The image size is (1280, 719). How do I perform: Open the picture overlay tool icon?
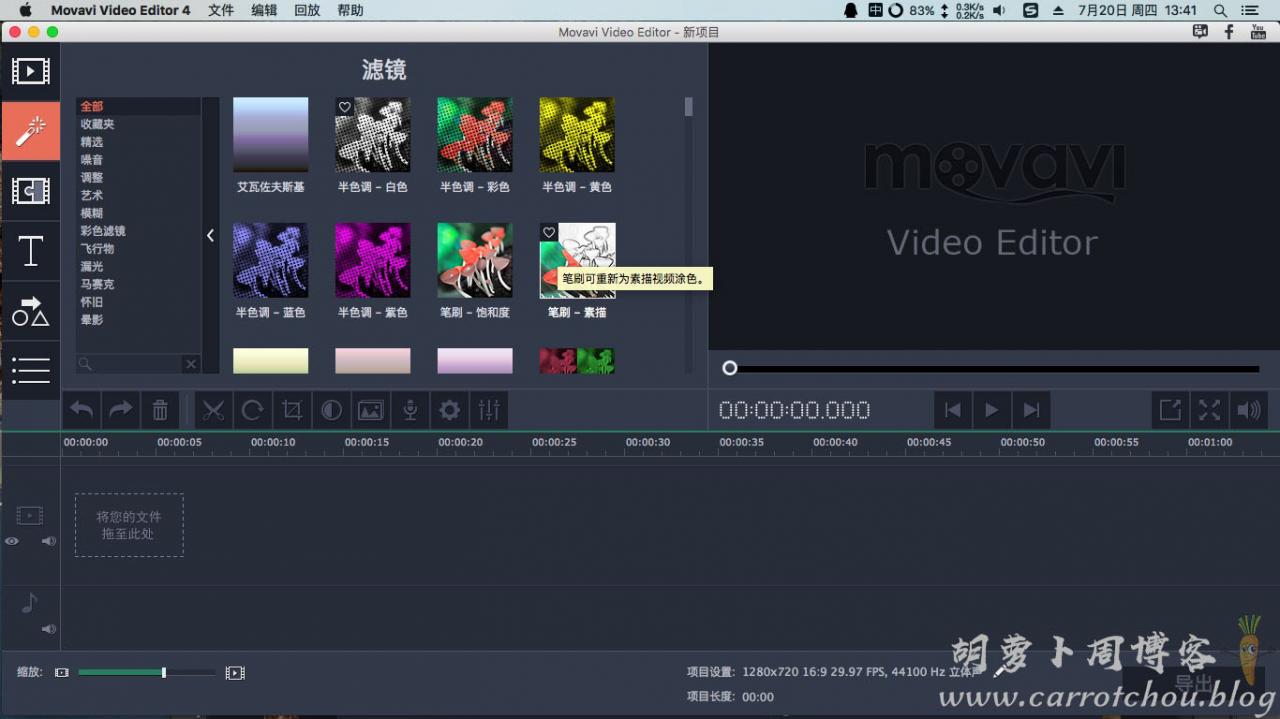[x=371, y=410]
